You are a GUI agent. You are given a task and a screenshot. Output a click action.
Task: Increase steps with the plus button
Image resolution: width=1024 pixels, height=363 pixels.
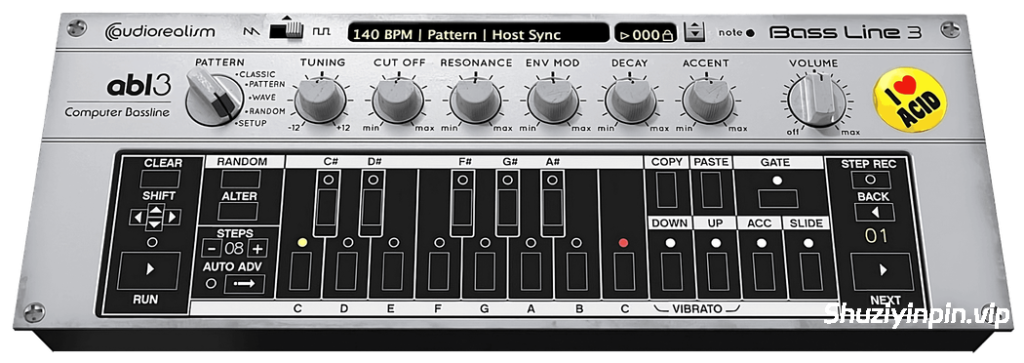(258, 248)
